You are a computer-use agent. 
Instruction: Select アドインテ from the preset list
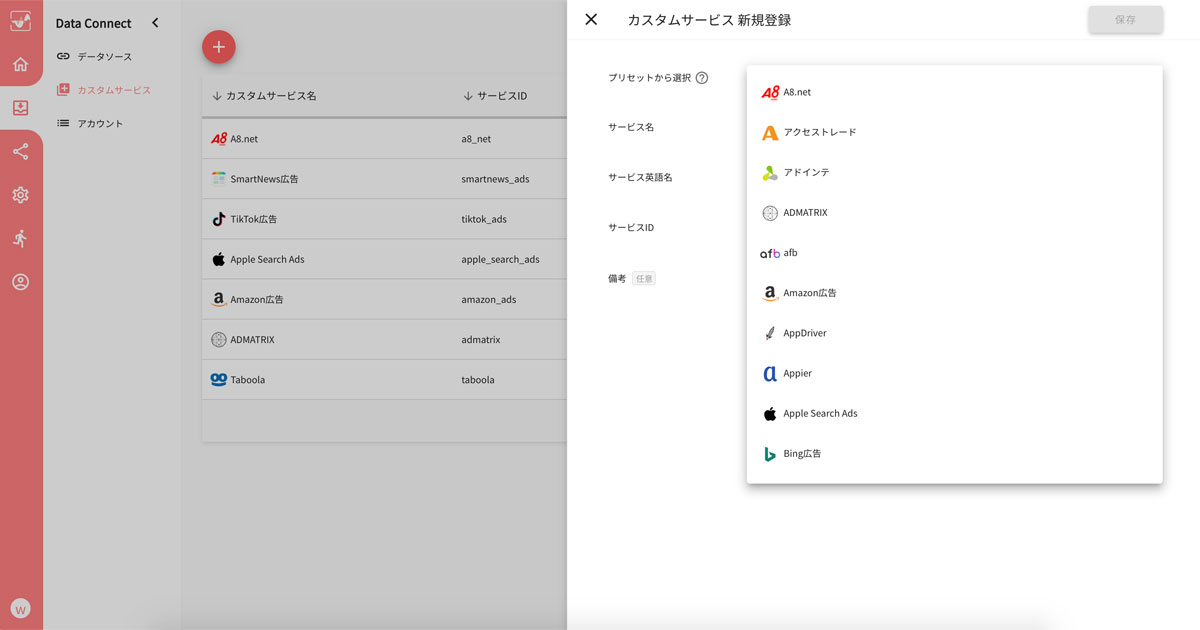click(x=954, y=172)
